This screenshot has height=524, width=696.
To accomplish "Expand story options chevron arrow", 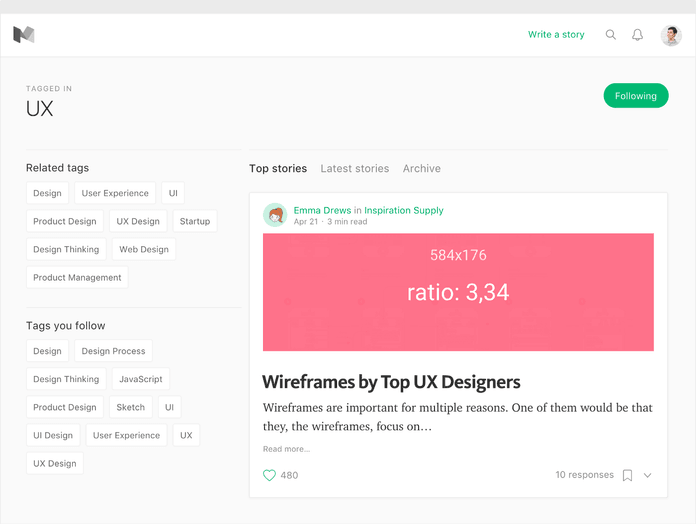I will pos(647,476).
